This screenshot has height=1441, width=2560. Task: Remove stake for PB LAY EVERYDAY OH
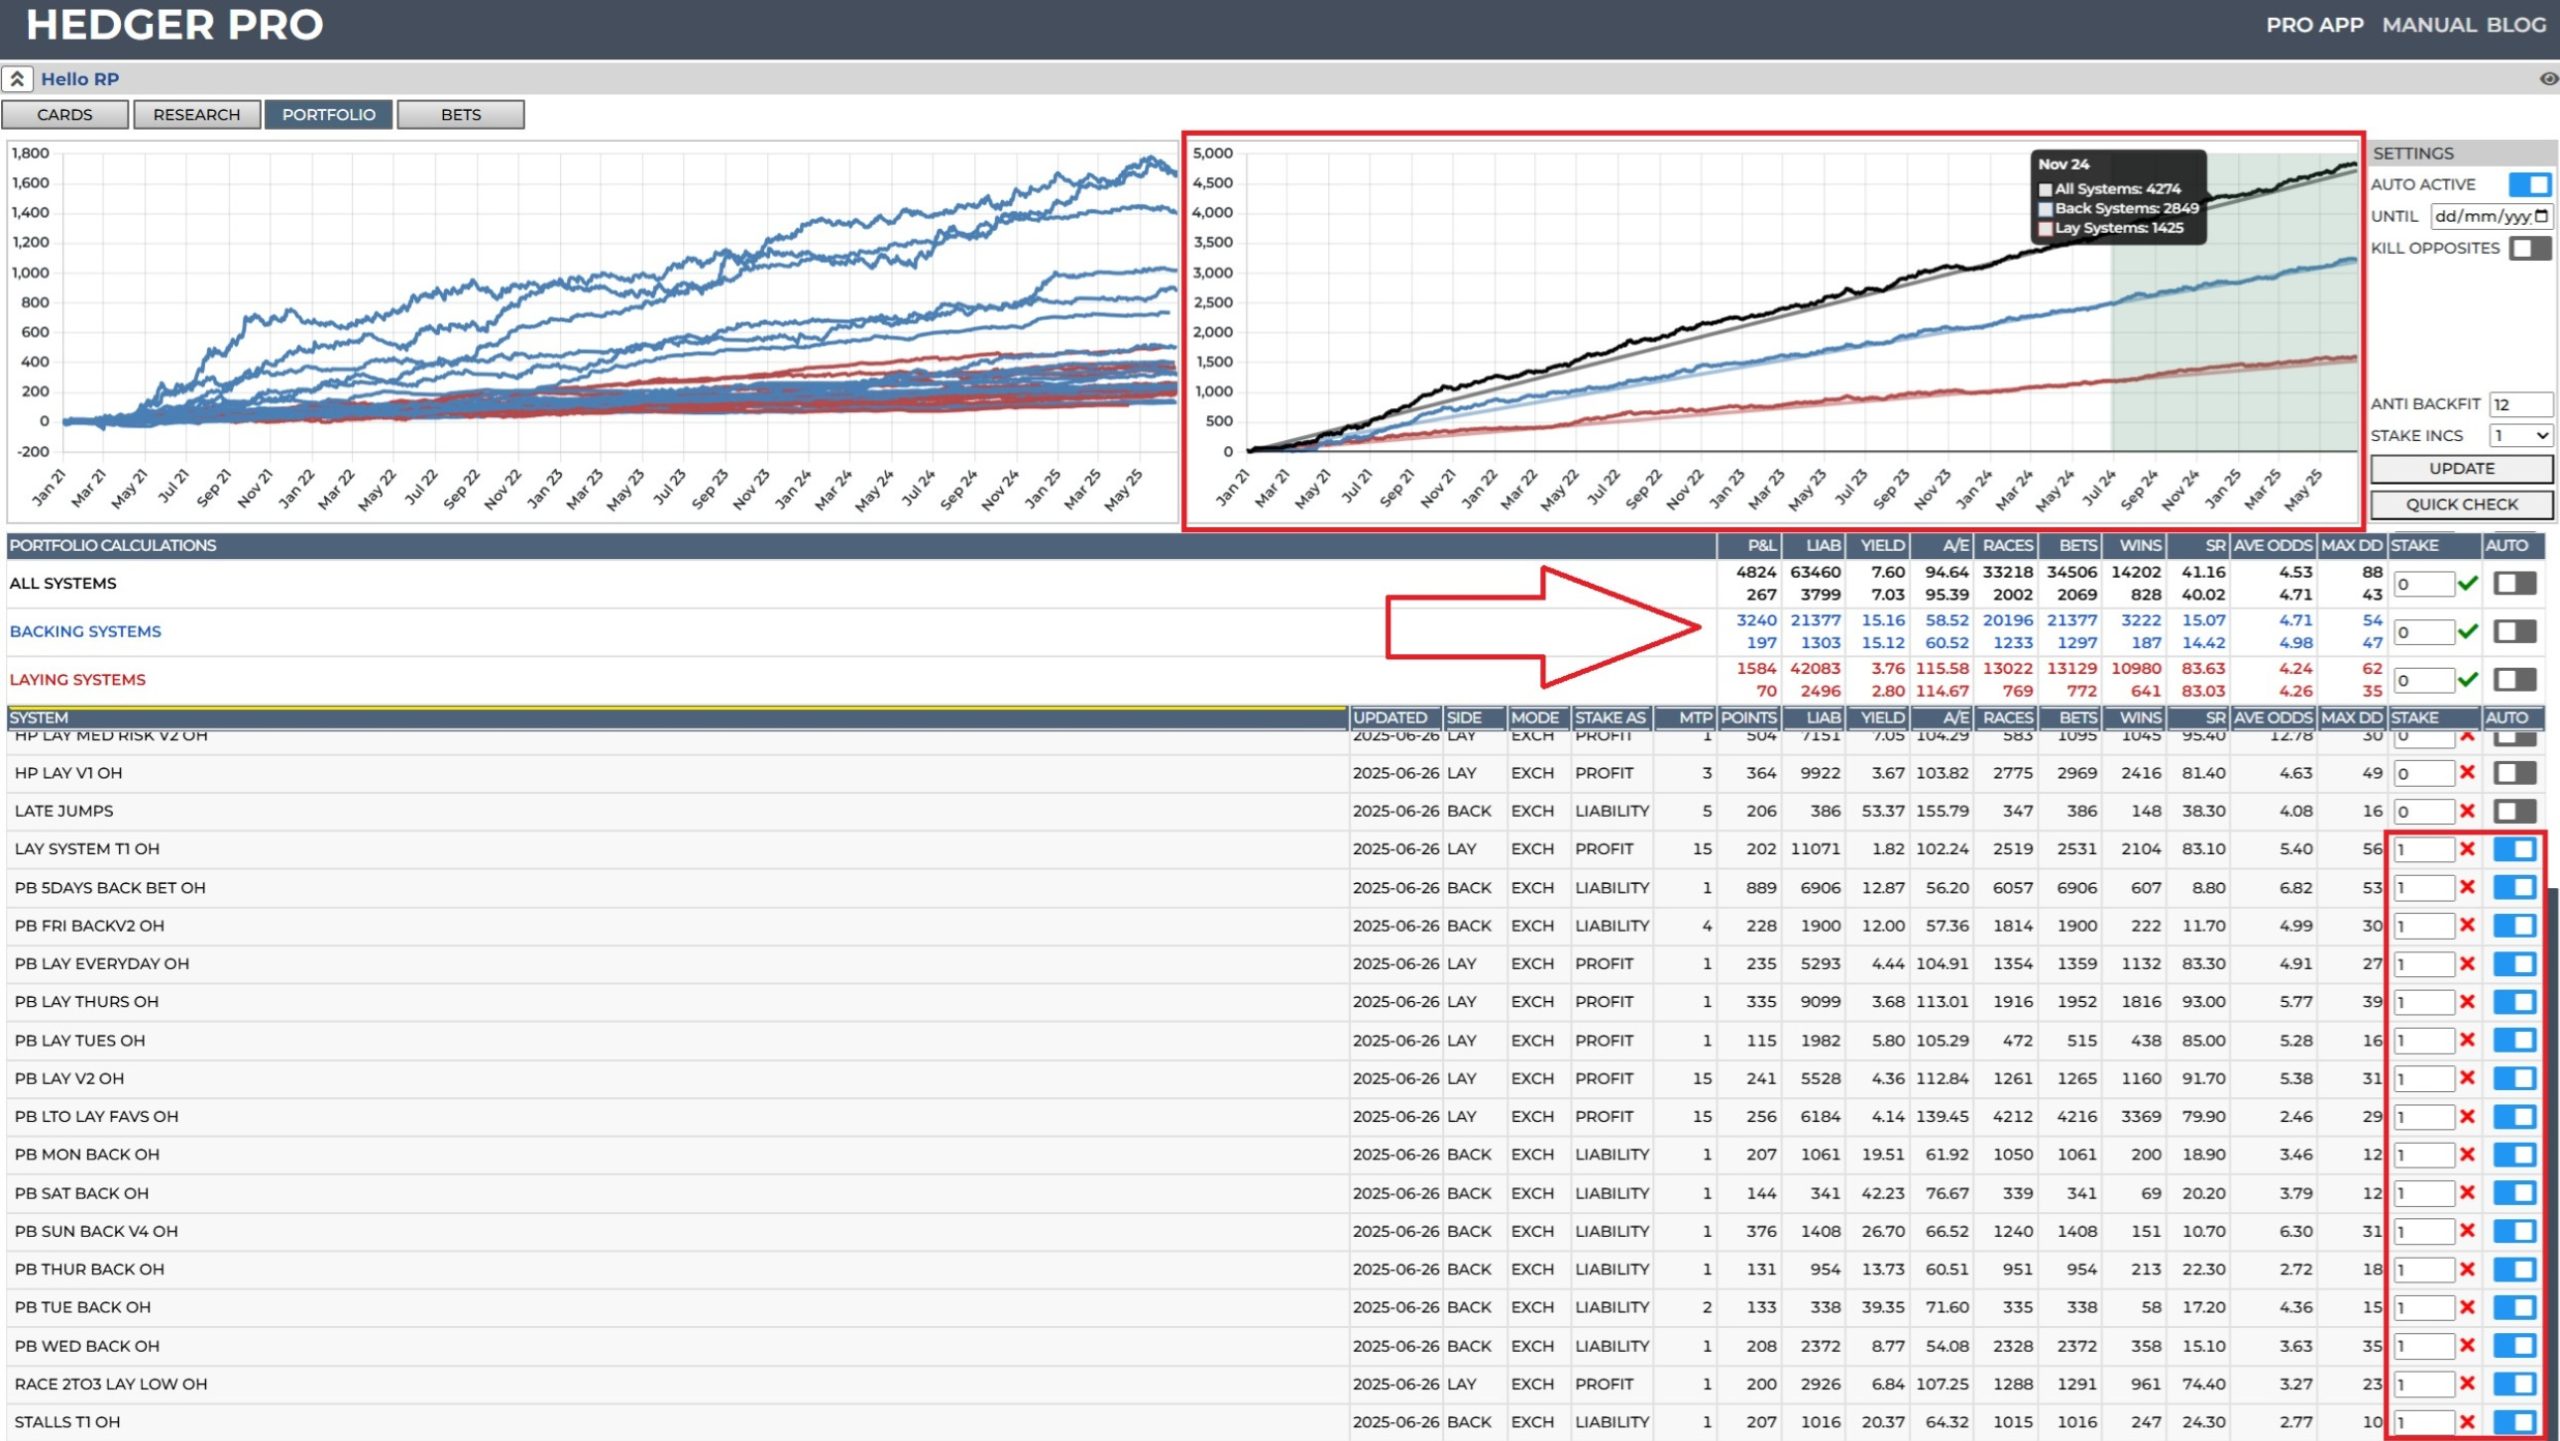point(2467,964)
